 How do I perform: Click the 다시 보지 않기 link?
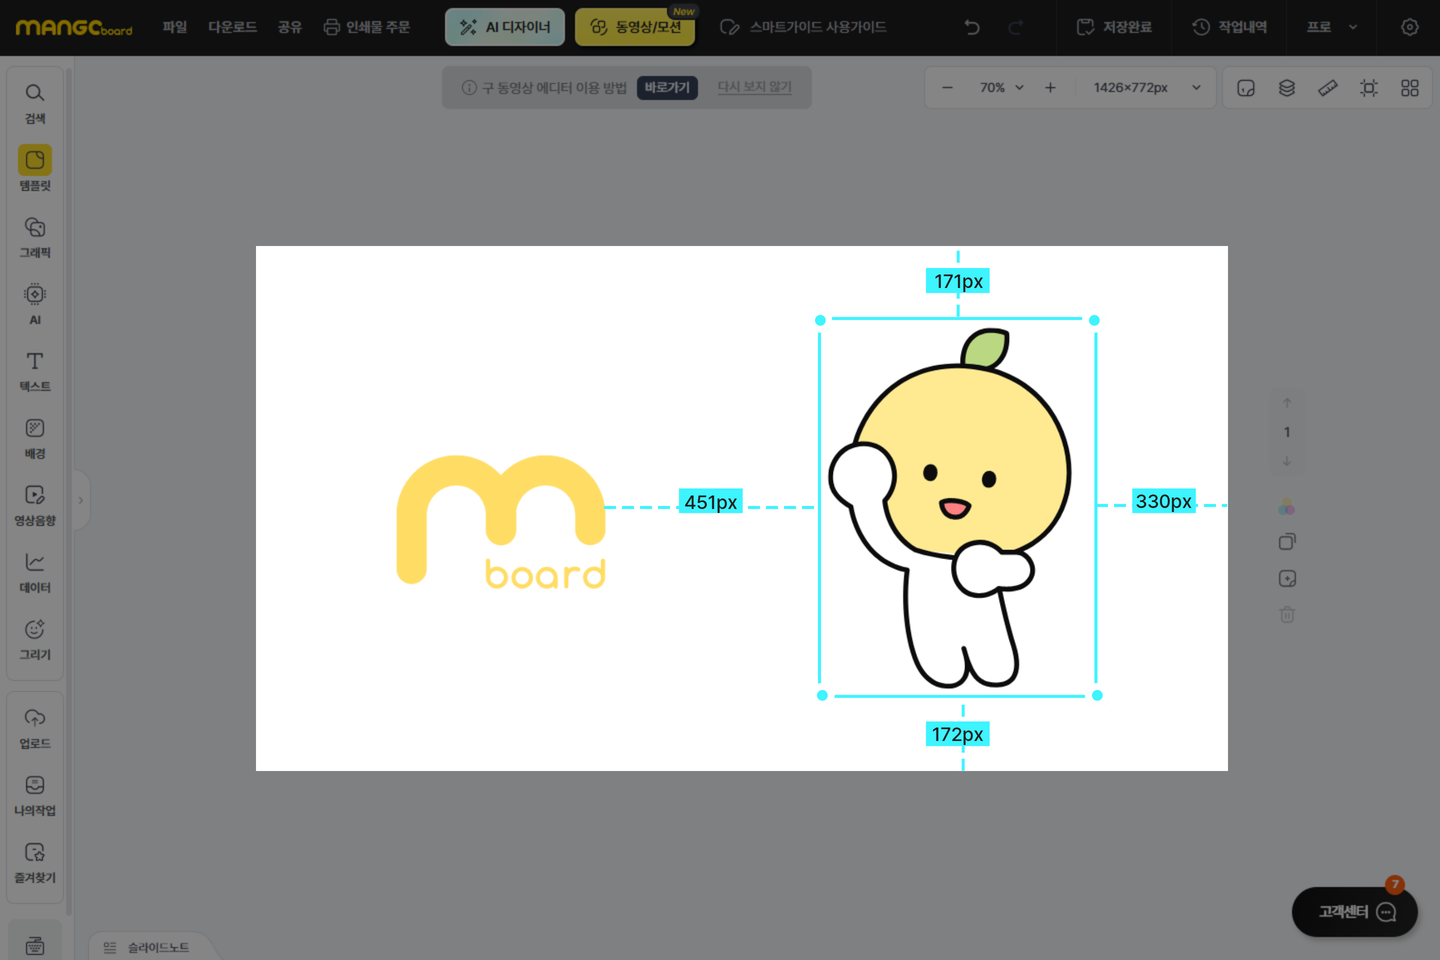pyautogui.click(x=754, y=88)
